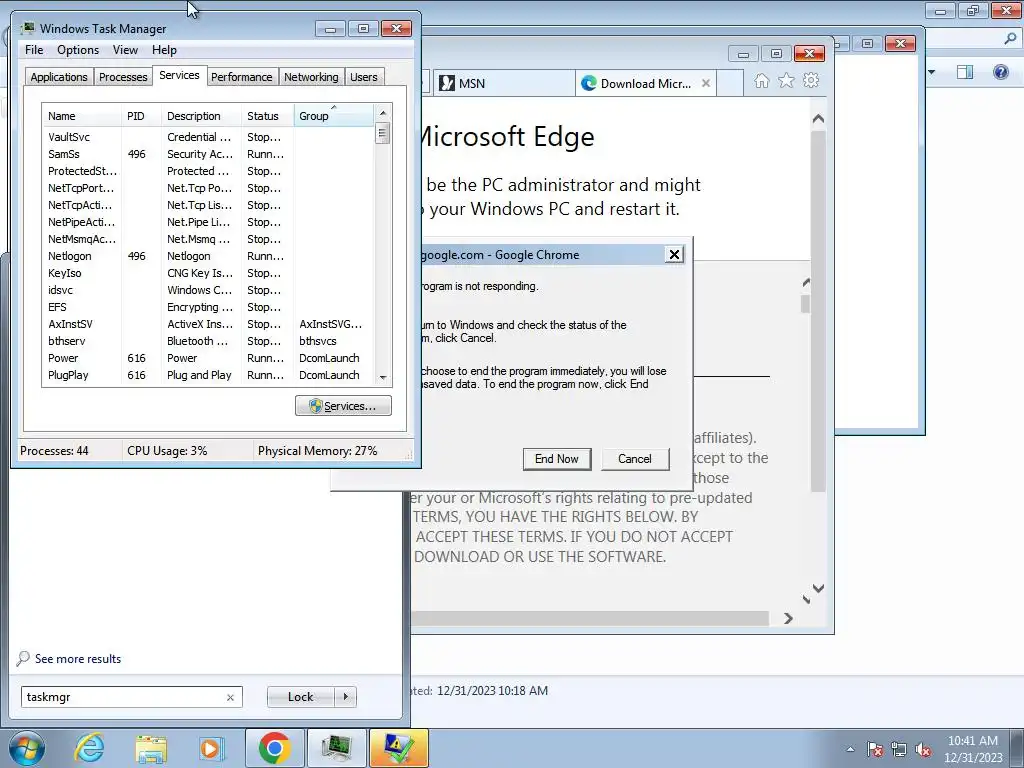The image size is (1024, 768).
Task: Click the Services... button
Action: tap(344, 406)
